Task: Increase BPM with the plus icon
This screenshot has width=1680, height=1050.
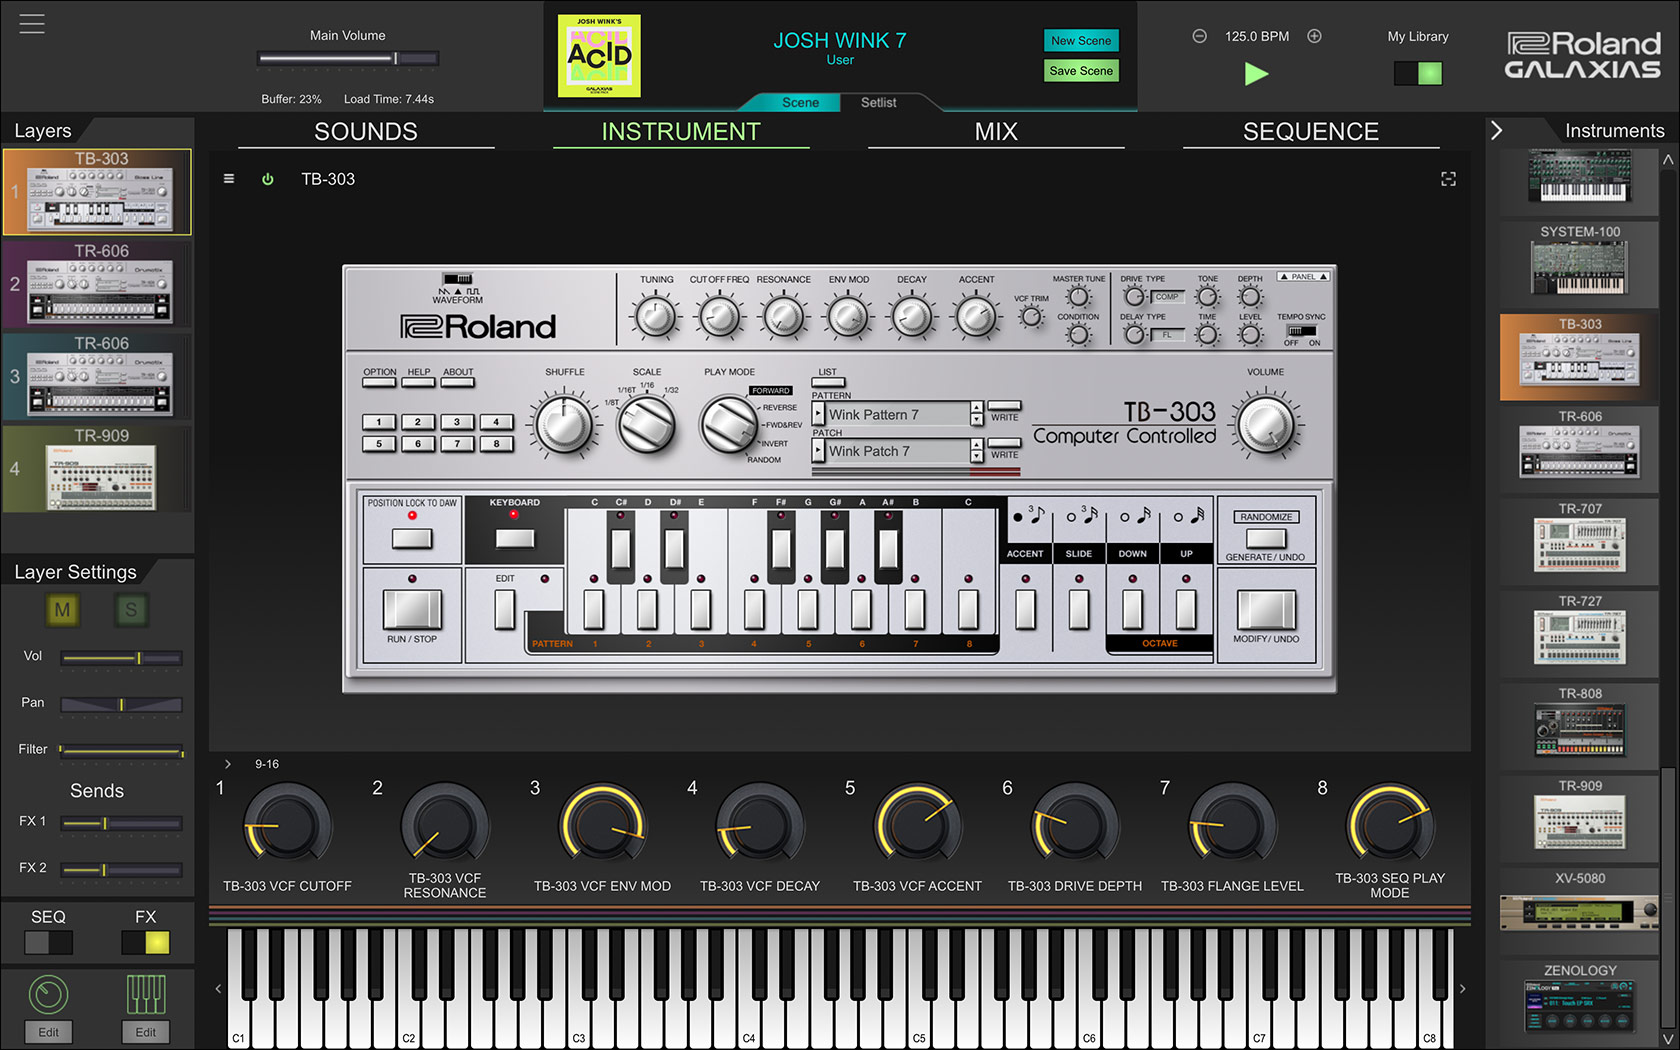Action: (x=1314, y=36)
